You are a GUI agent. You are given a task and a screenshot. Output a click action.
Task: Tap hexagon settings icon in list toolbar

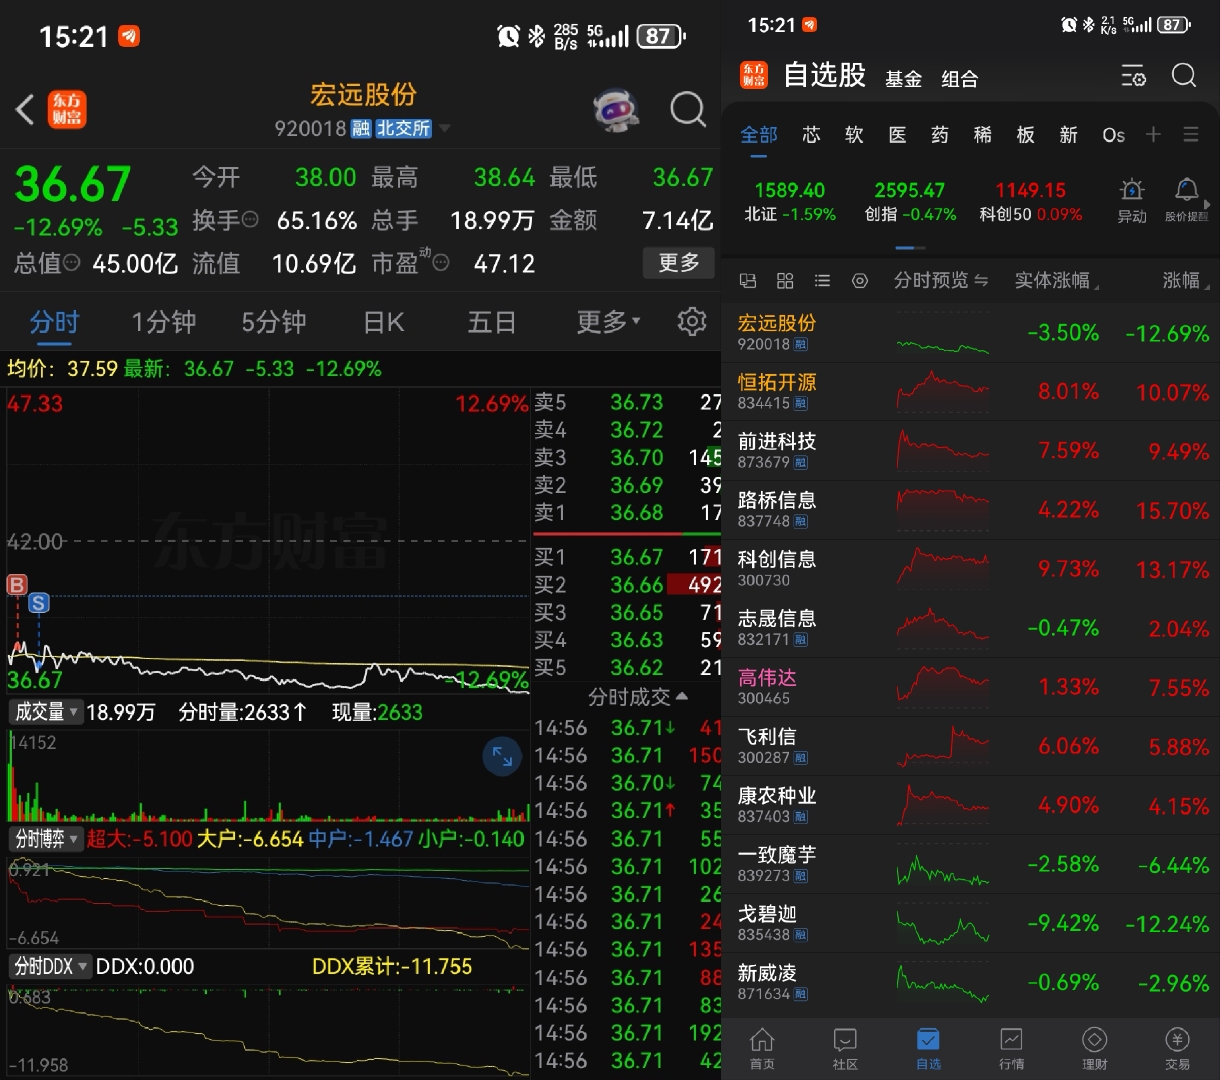860,281
